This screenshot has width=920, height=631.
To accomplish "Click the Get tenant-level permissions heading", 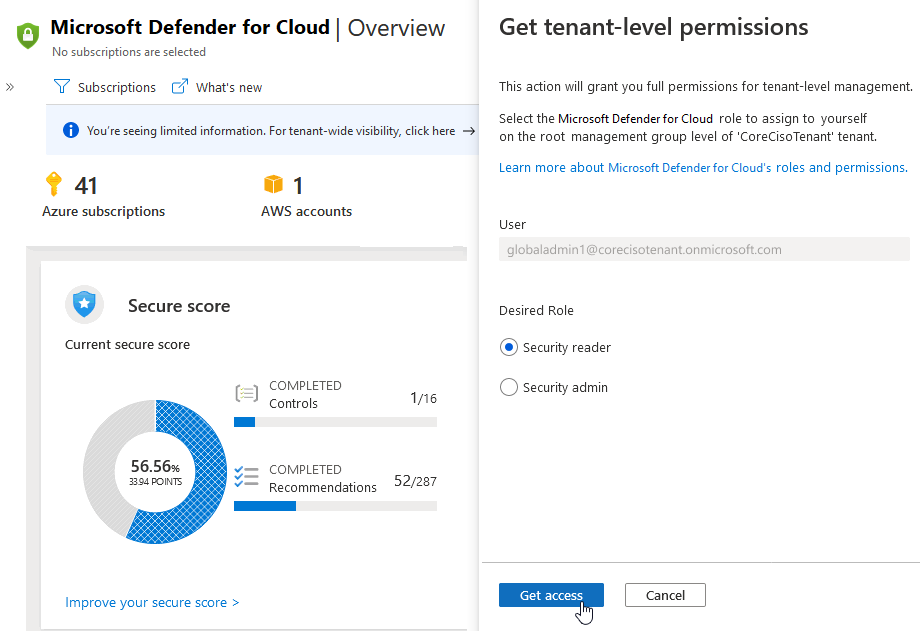I will (x=654, y=28).
